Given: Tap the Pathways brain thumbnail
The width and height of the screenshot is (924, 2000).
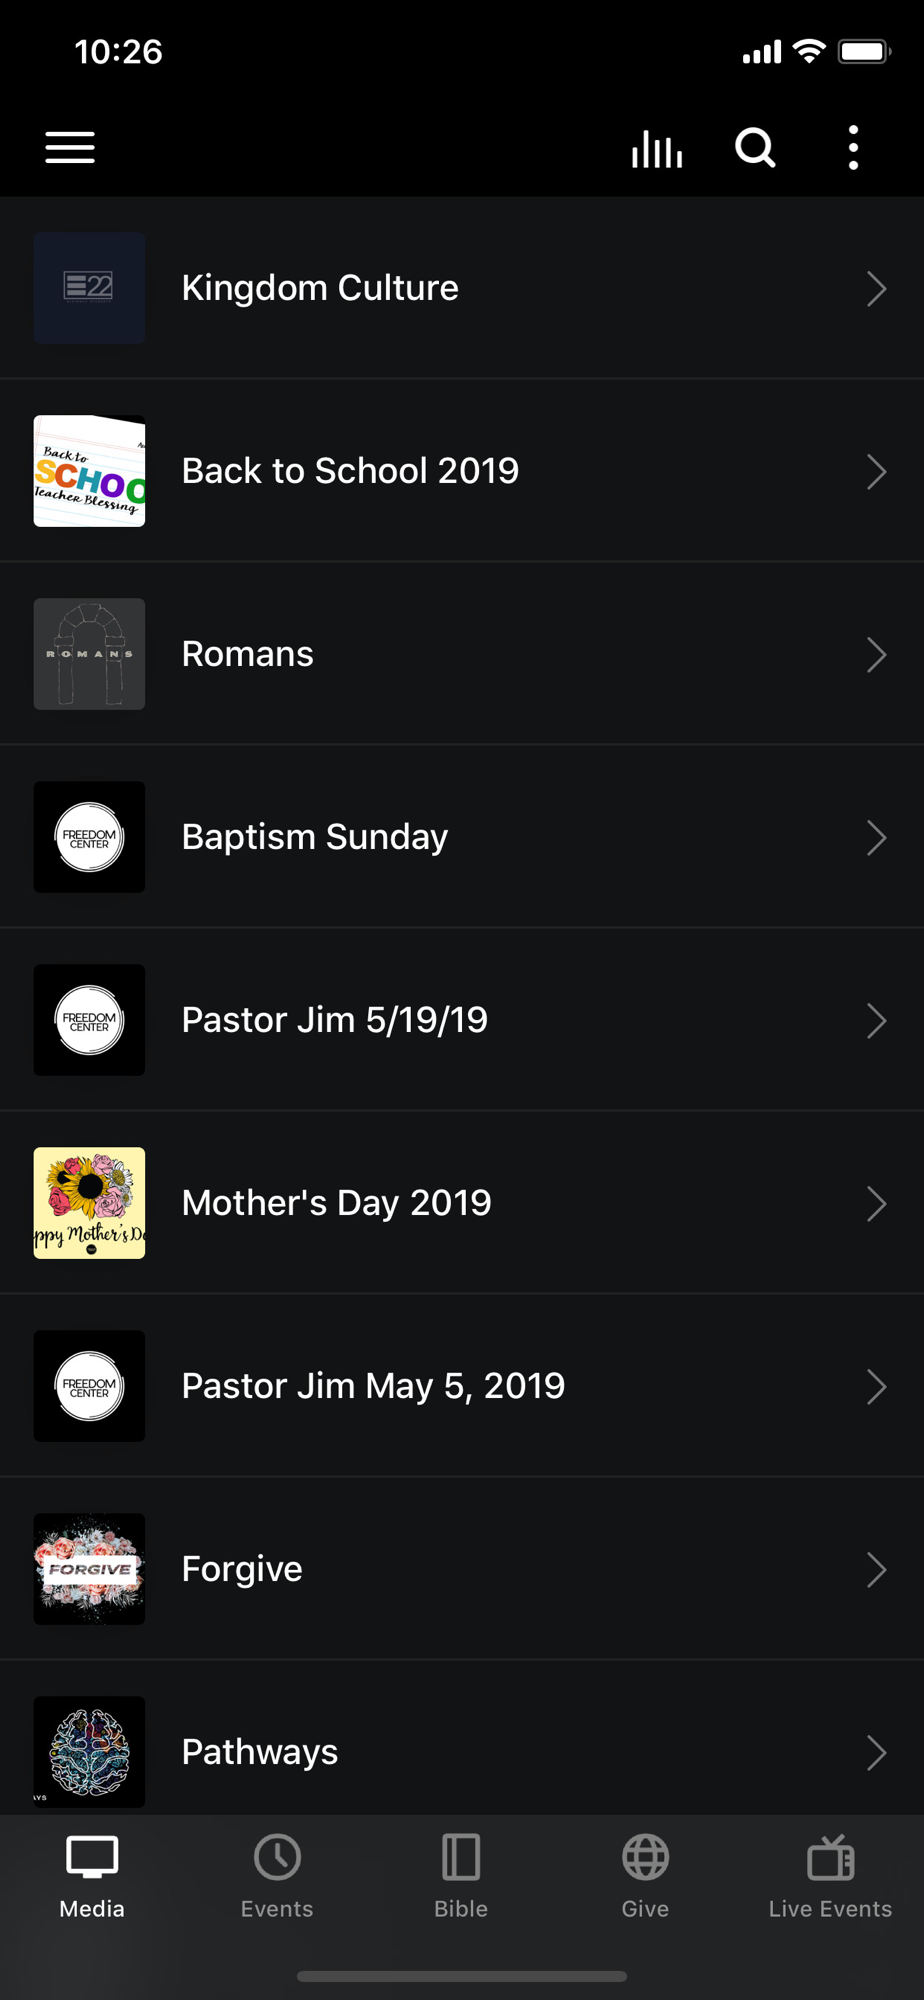Looking at the screenshot, I should tap(89, 1752).
